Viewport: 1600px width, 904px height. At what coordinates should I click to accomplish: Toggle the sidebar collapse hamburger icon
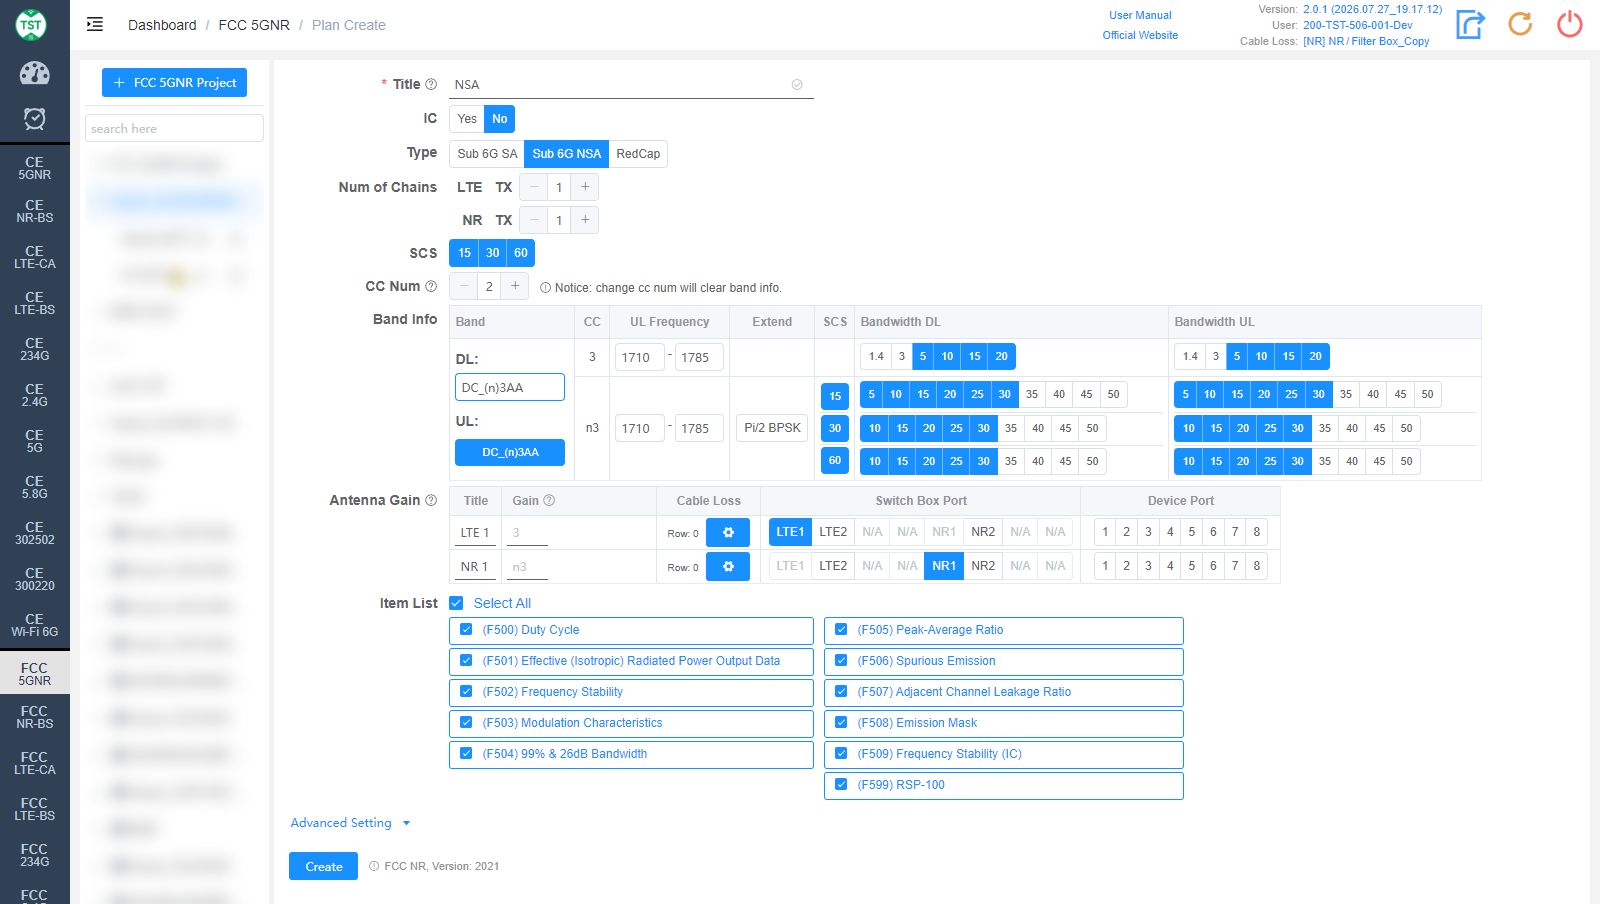pos(95,25)
